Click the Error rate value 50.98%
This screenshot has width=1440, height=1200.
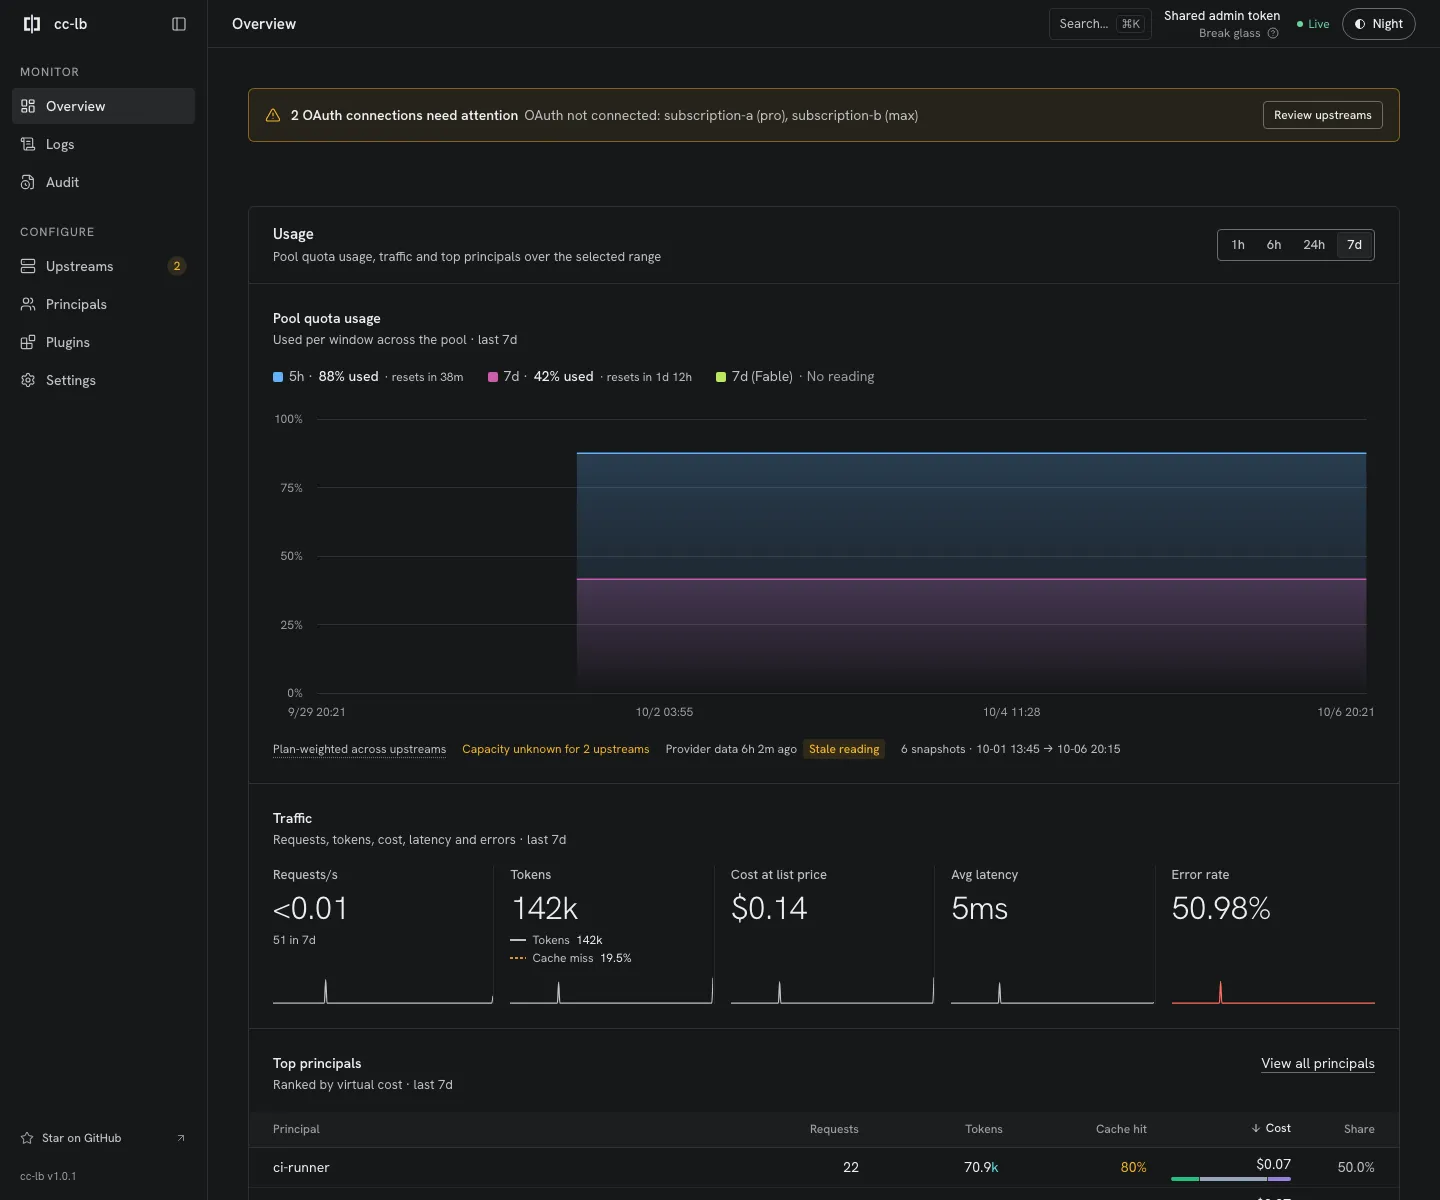pyautogui.click(x=1221, y=908)
